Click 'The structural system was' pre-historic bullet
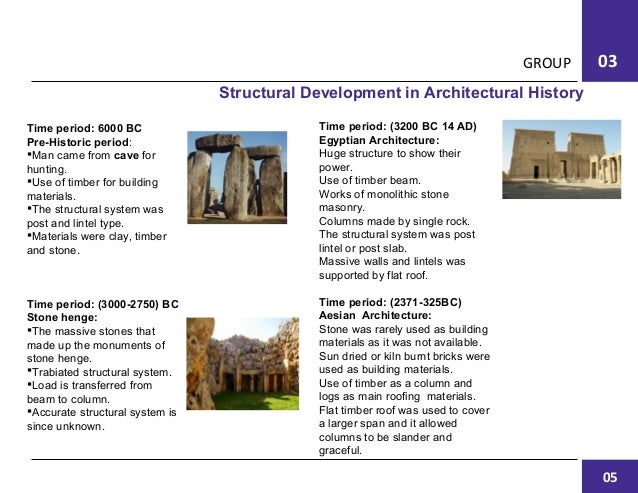638x493 pixels. pyautogui.click(x=95, y=209)
